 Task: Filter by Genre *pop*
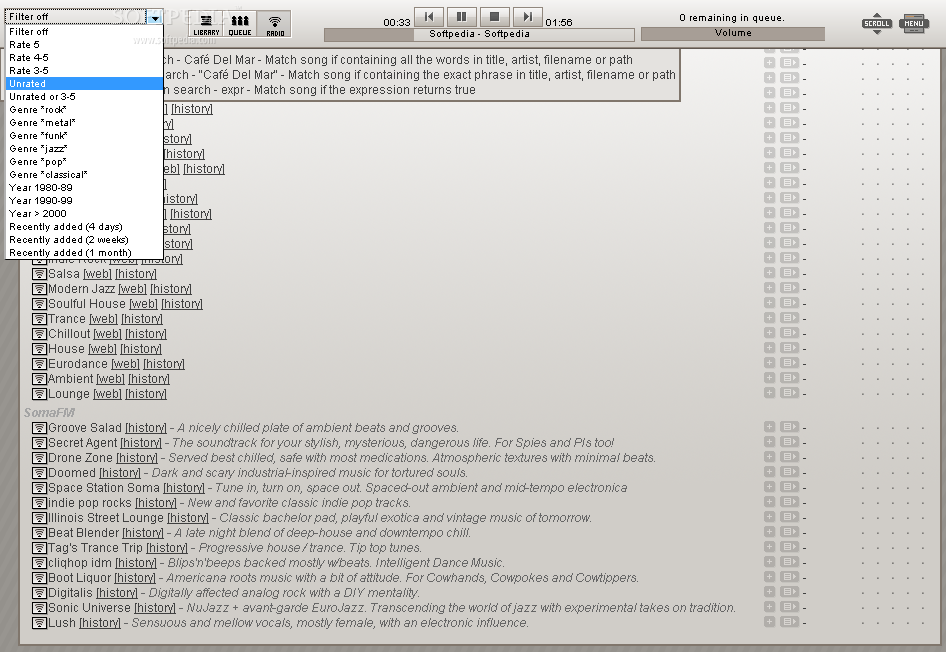(x=84, y=162)
